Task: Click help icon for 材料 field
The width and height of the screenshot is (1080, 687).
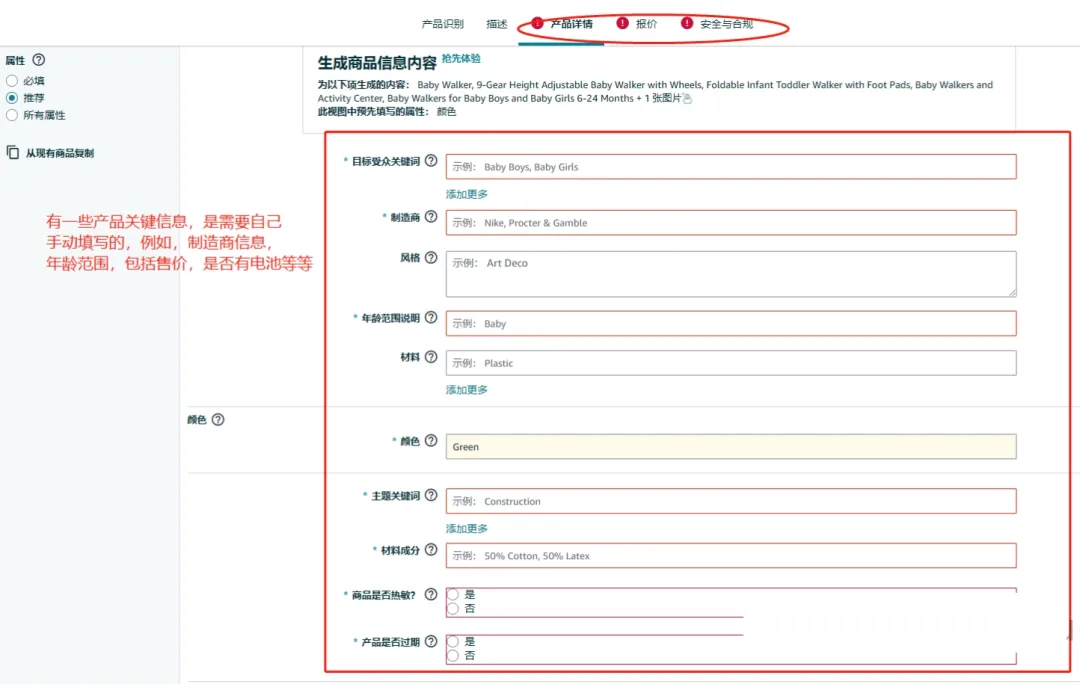Action: (431, 356)
